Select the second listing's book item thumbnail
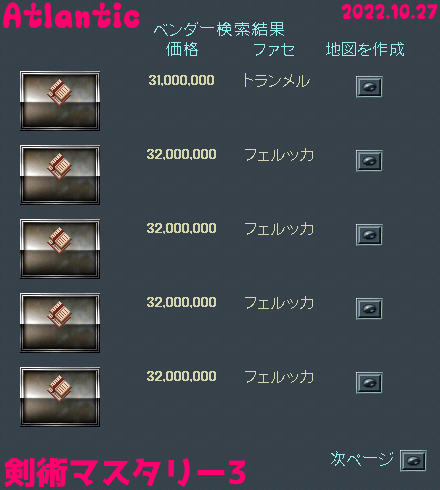Viewport: 440px width, 490px height. [x=60, y=175]
